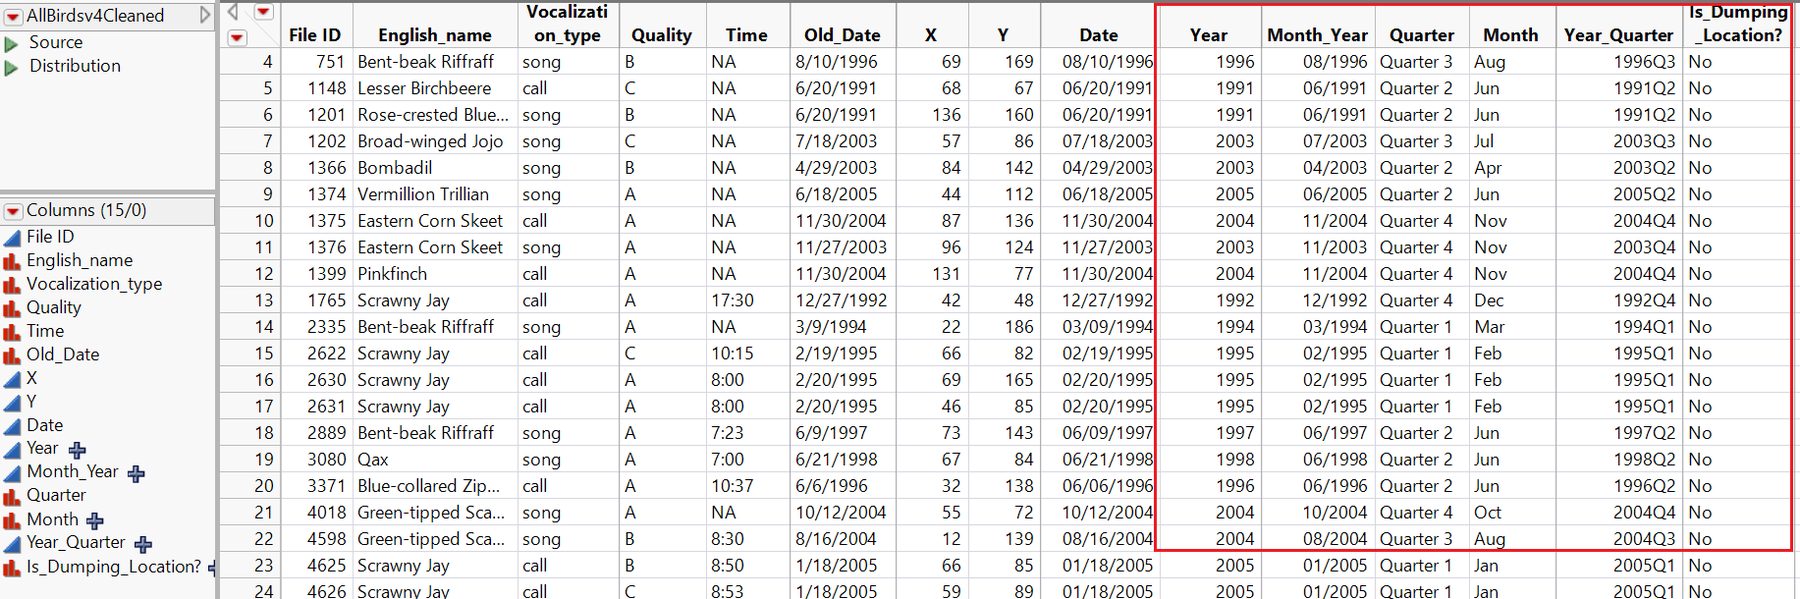The image size is (1800, 599).
Task: Click File ID continuous modeling type icon
Action: [x=12, y=237]
